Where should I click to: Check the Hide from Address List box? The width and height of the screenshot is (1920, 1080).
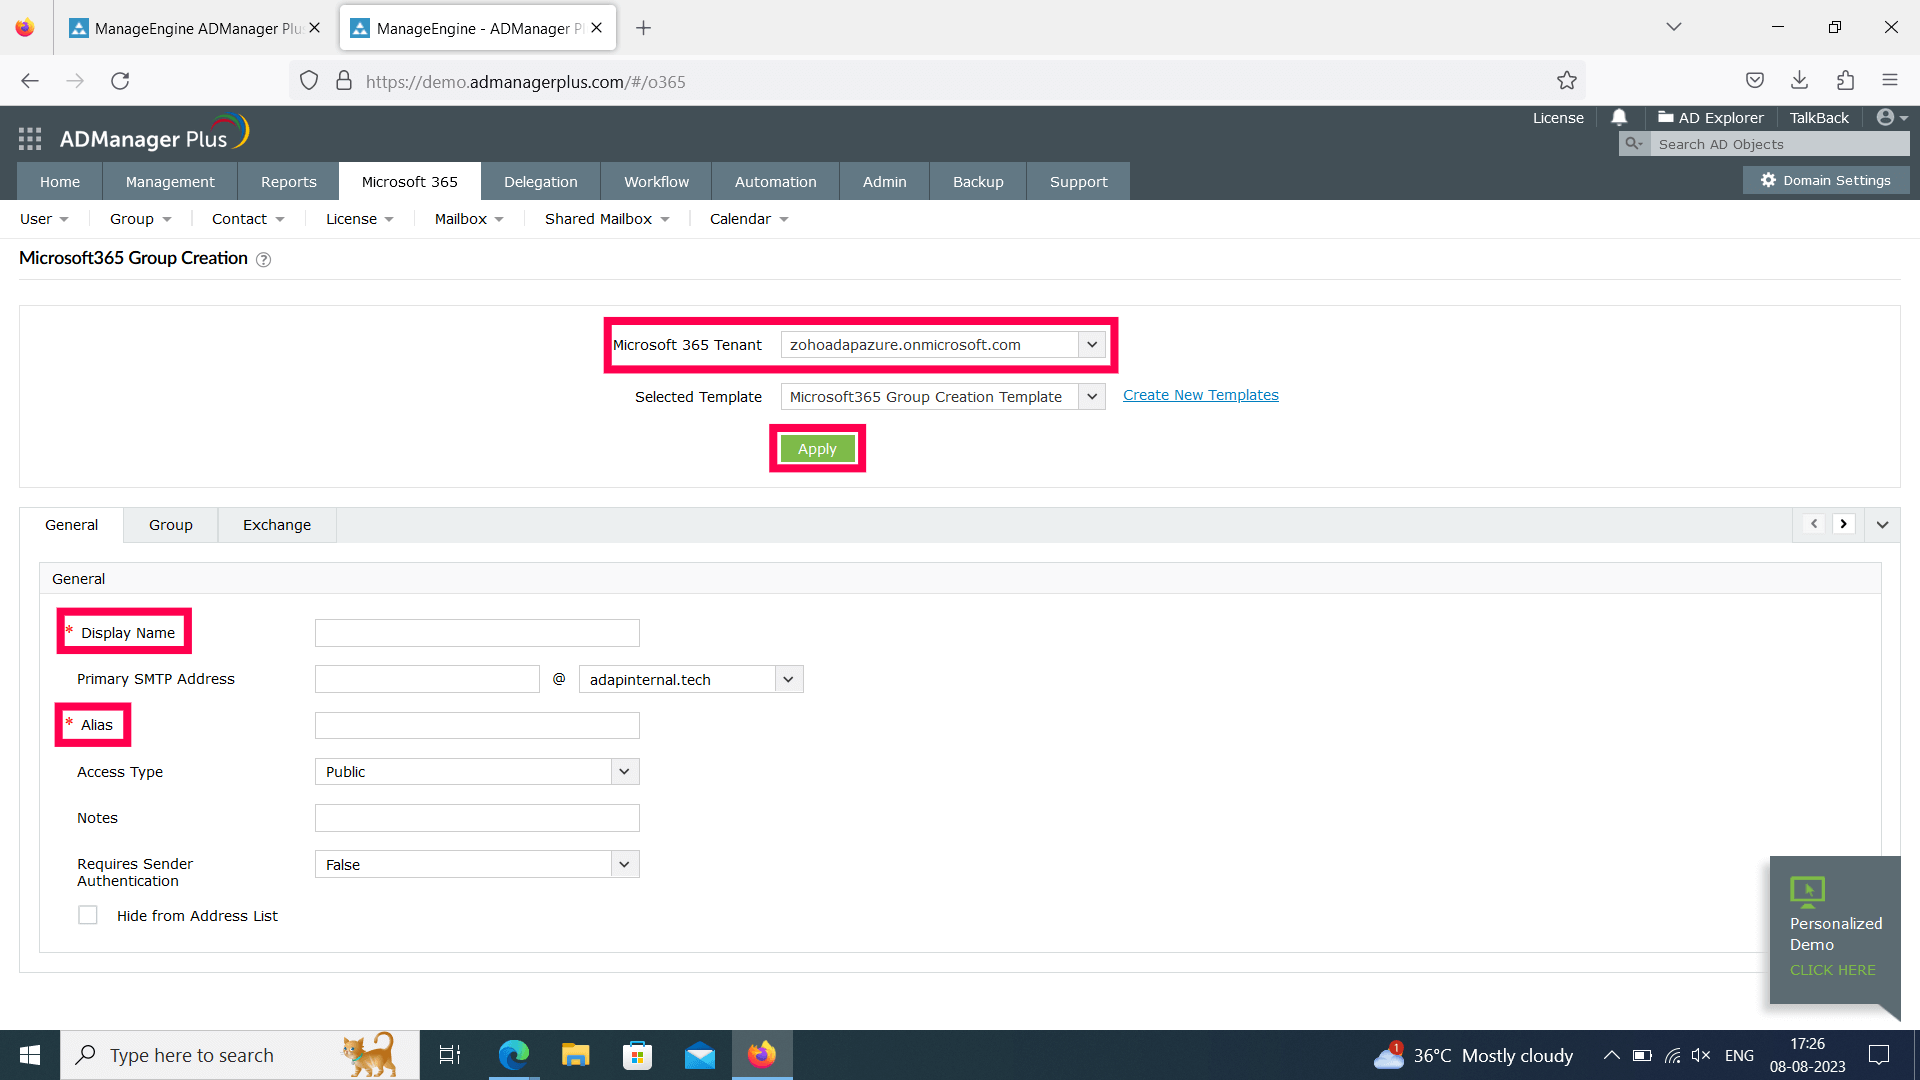88,915
